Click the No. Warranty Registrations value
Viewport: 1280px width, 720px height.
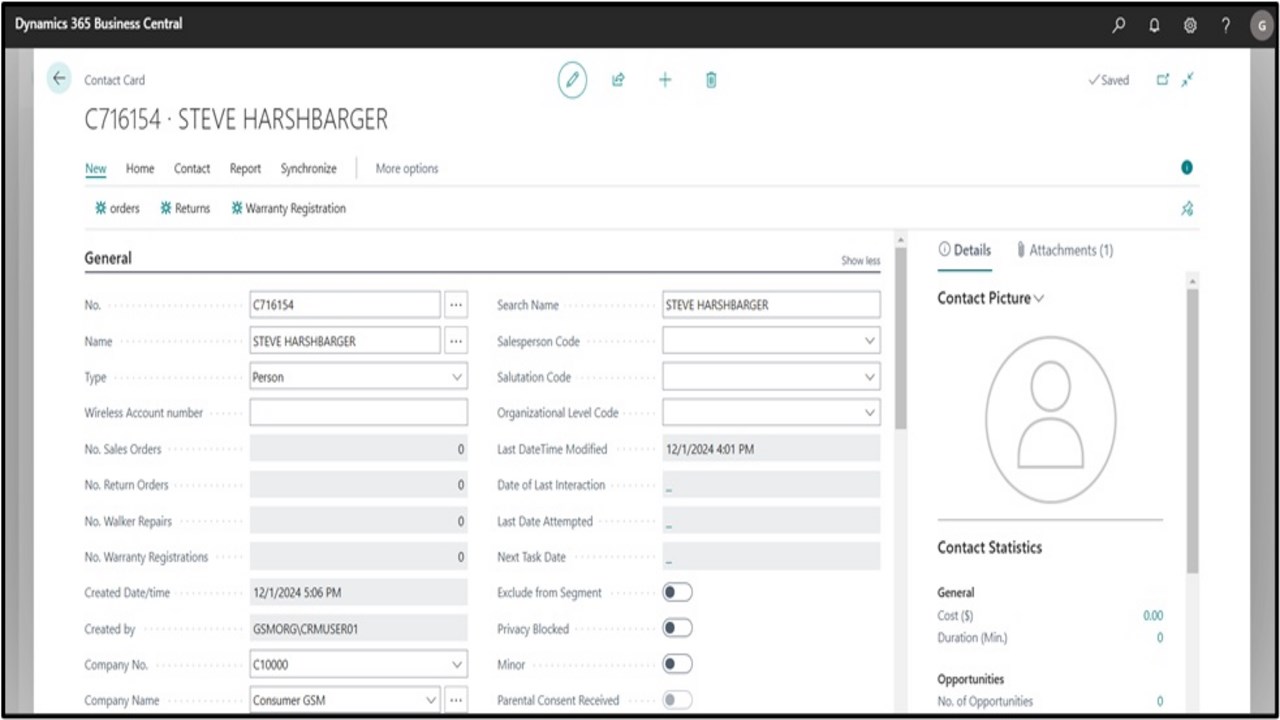pyautogui.click(x=358, y=557)
